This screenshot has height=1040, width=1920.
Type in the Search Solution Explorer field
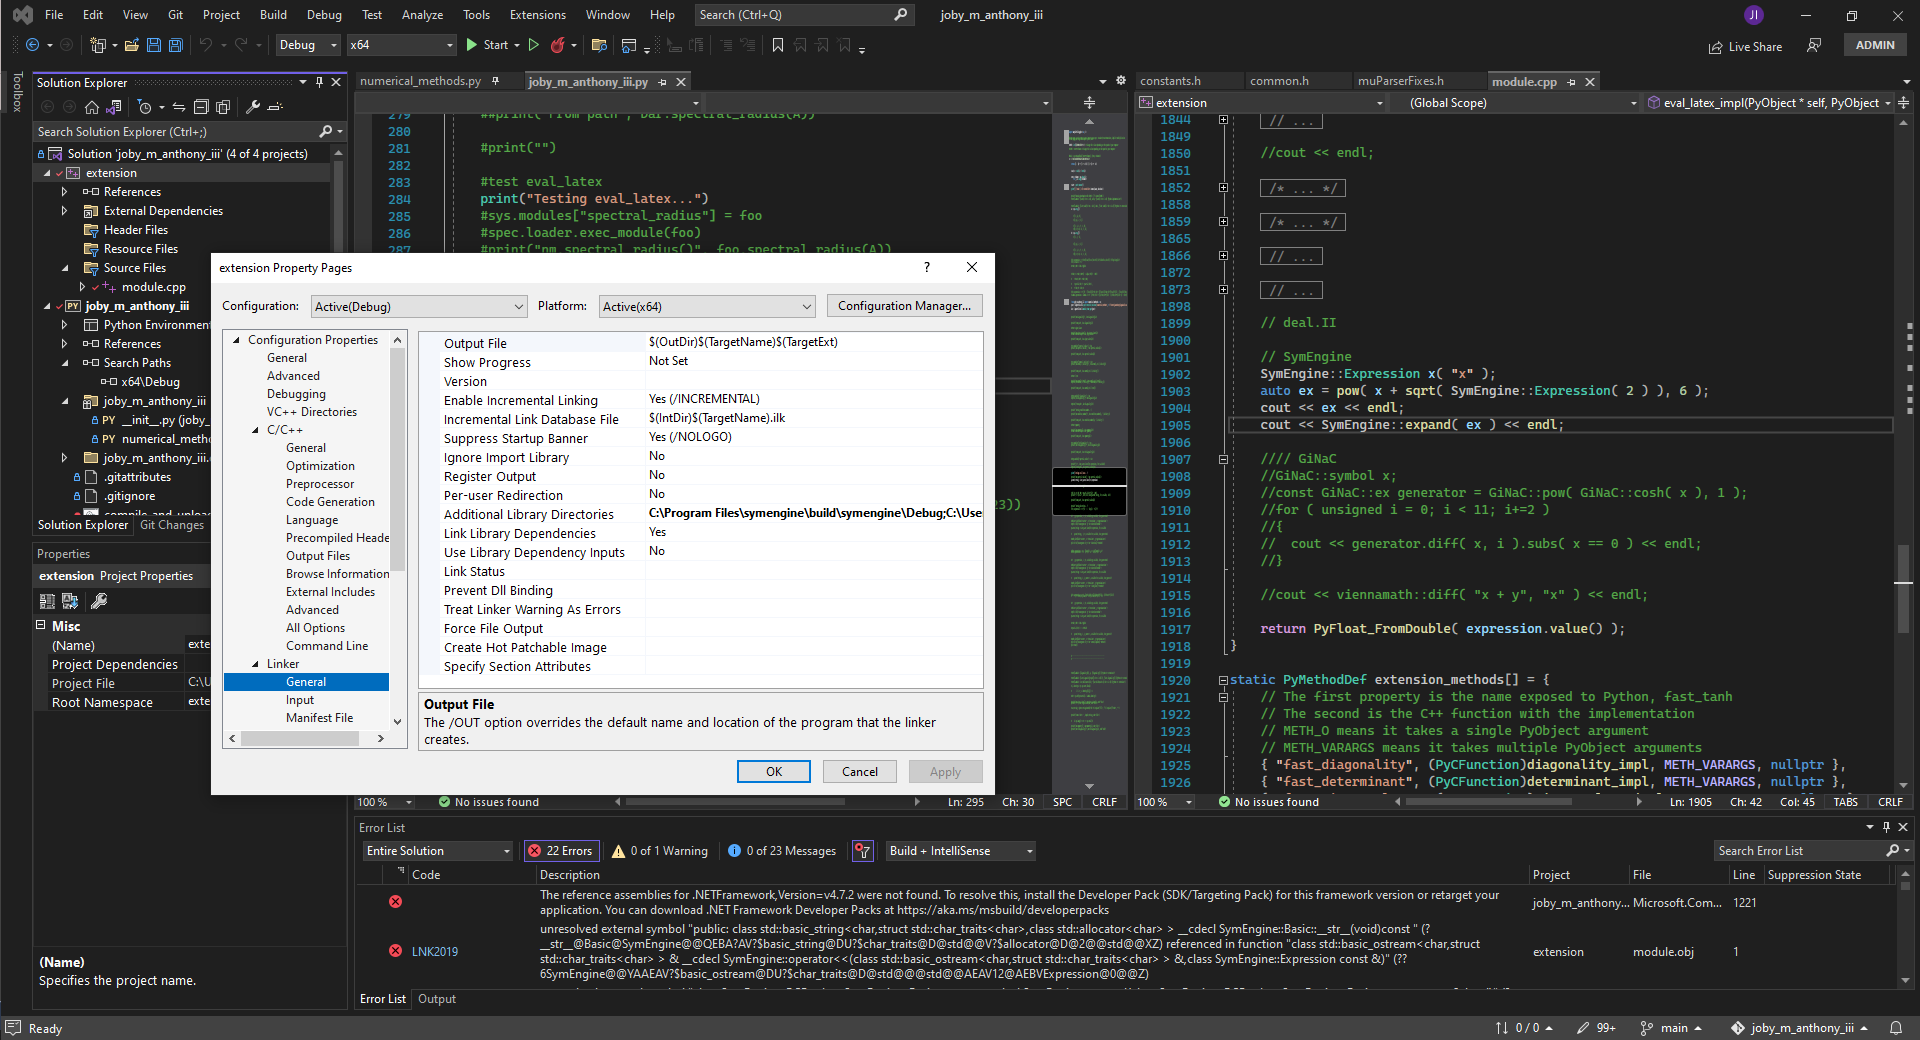click(x=170, y=131)
